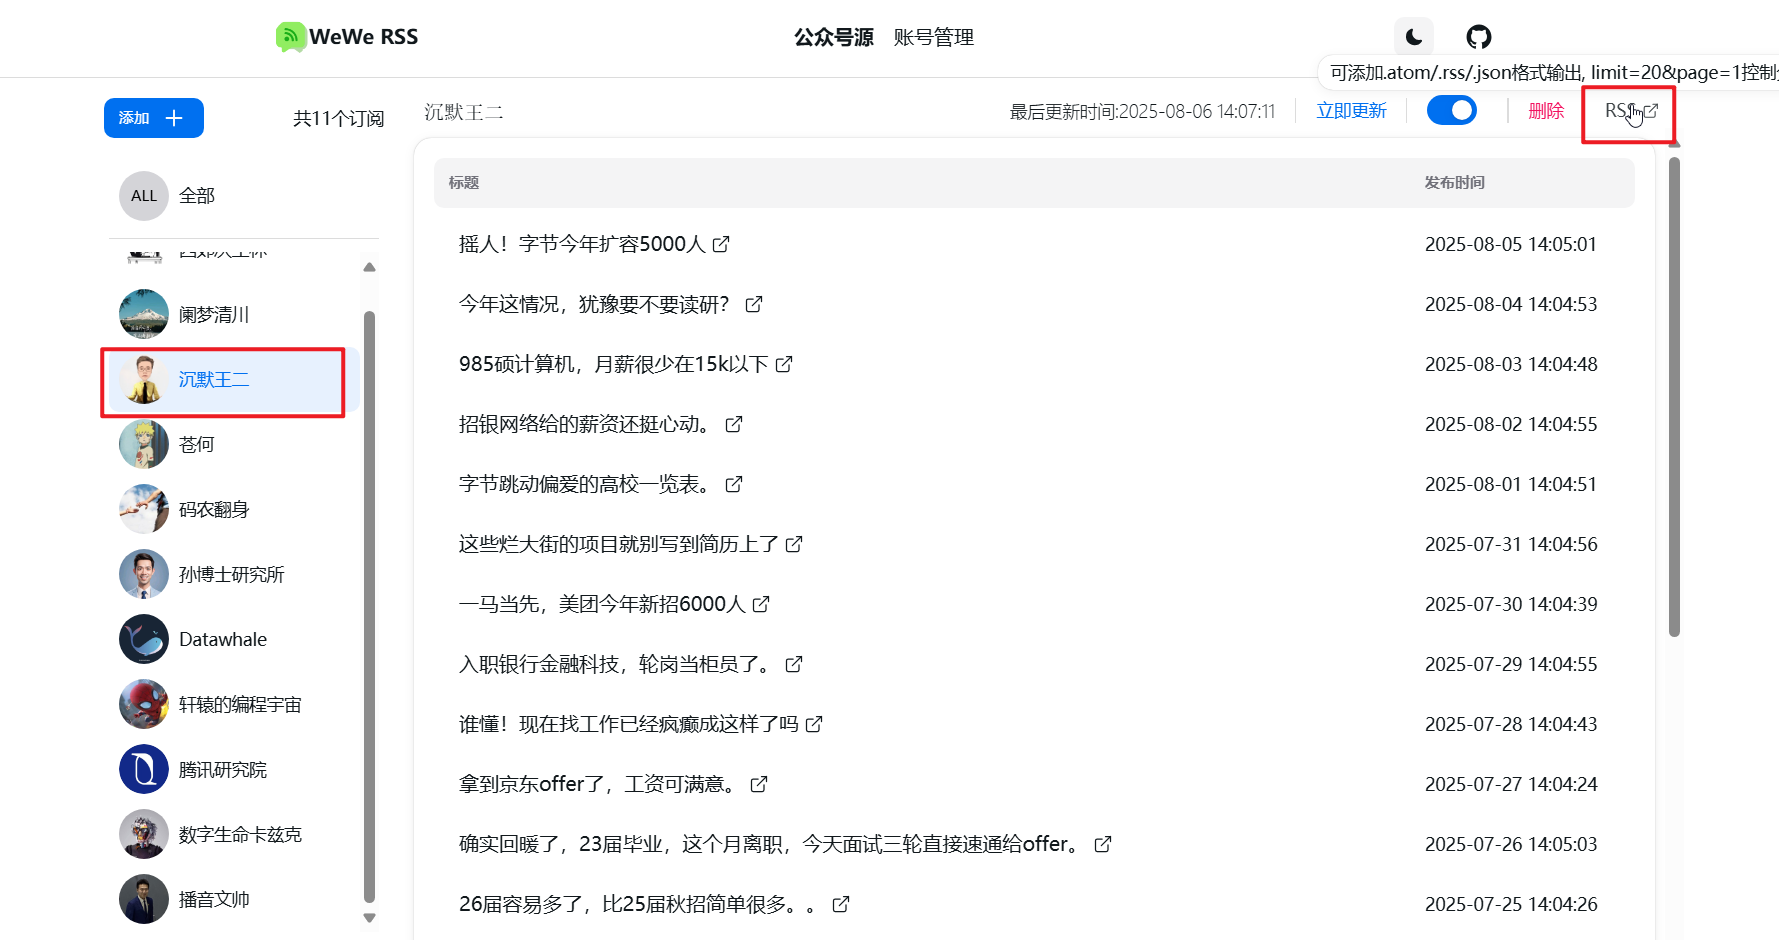Toggle dark mode moon icon

point(1414,37)
